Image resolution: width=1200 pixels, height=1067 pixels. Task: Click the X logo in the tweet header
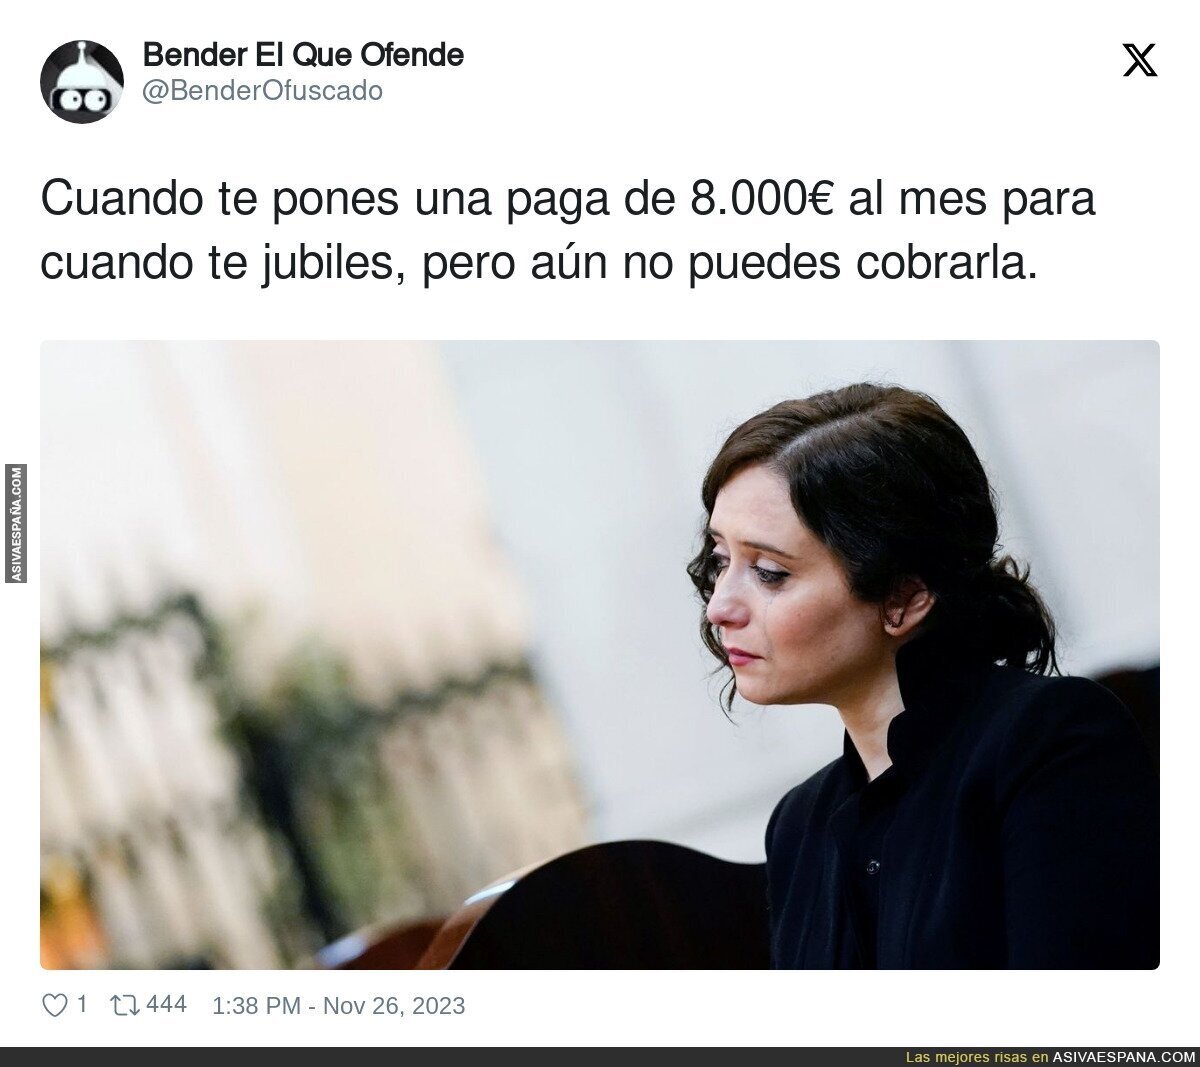1140,62
